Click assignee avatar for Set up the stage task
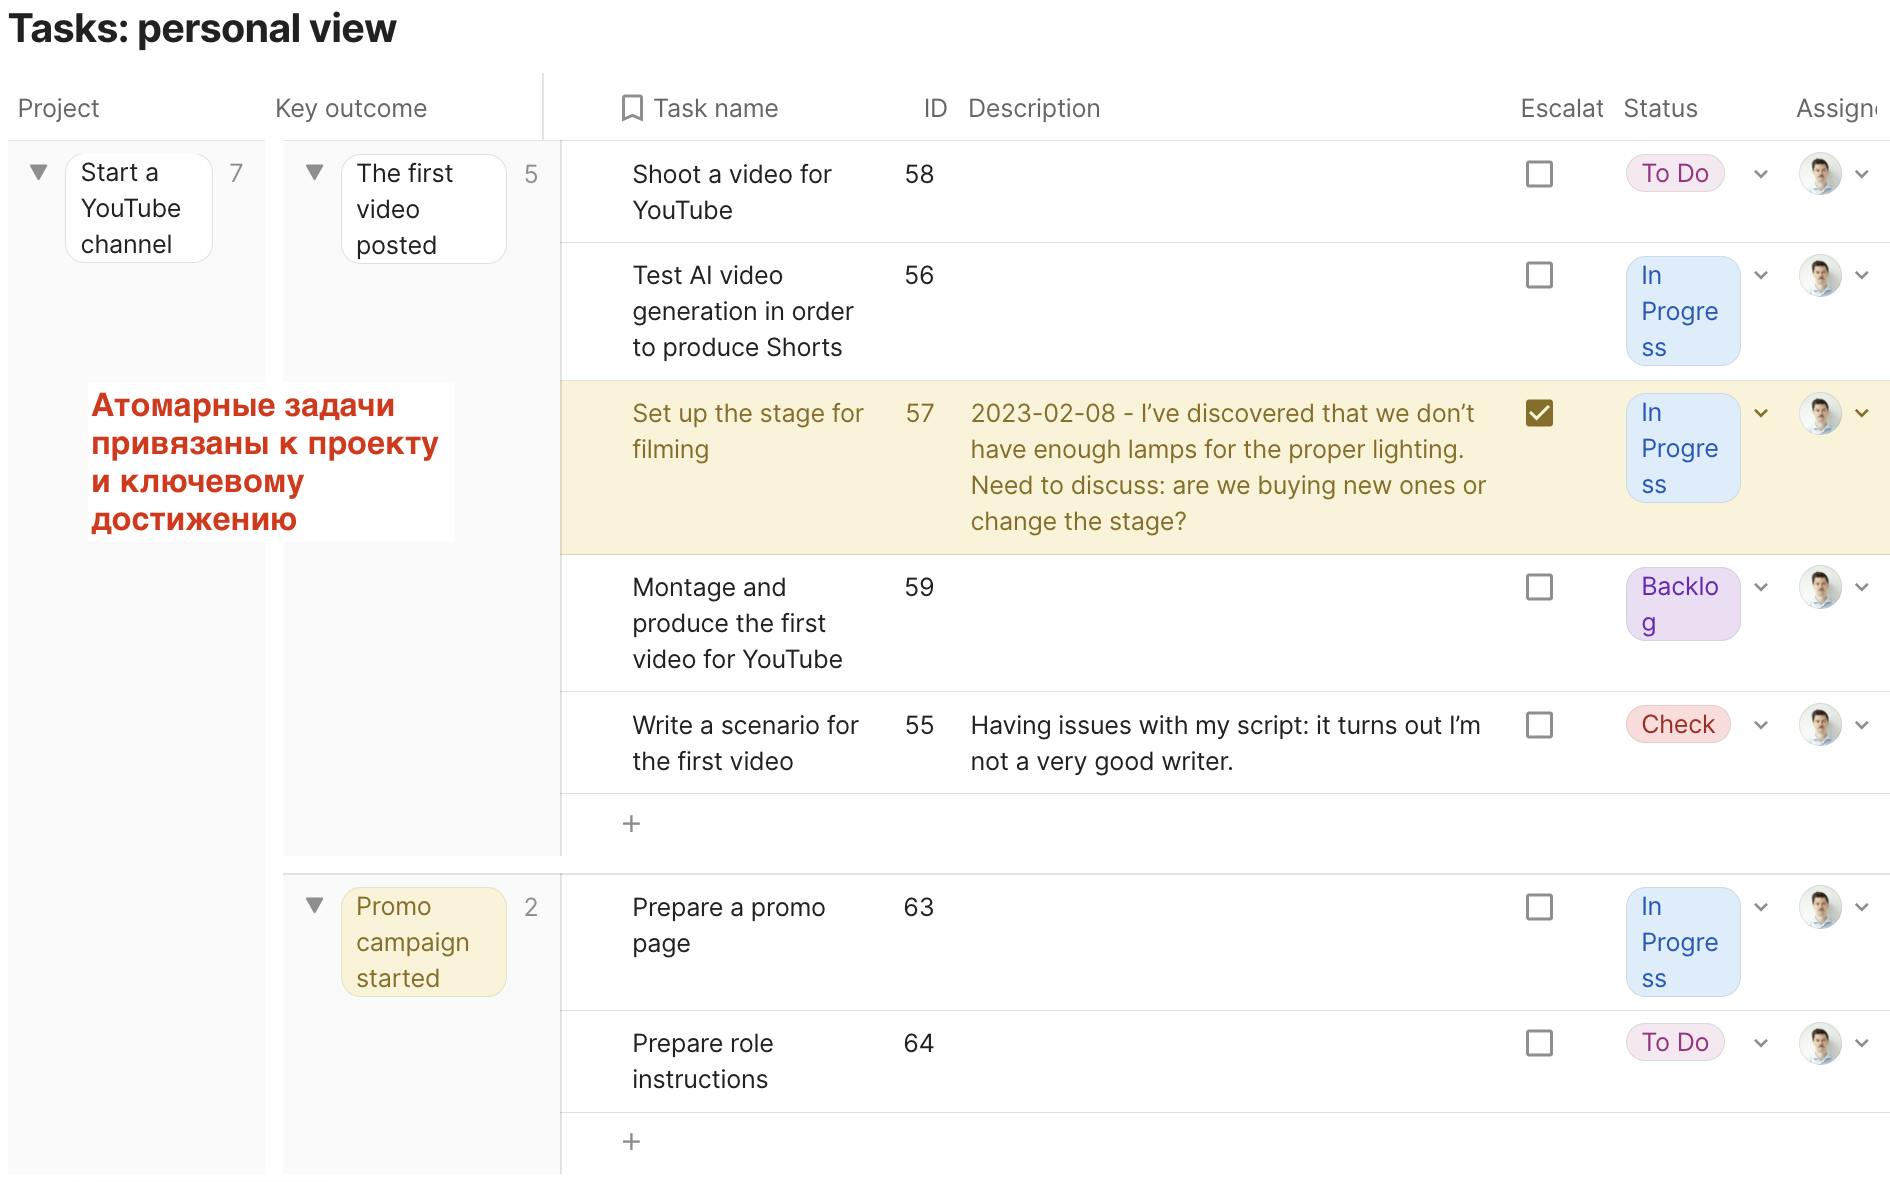1890x1182 pixels. coord(1820,413)
